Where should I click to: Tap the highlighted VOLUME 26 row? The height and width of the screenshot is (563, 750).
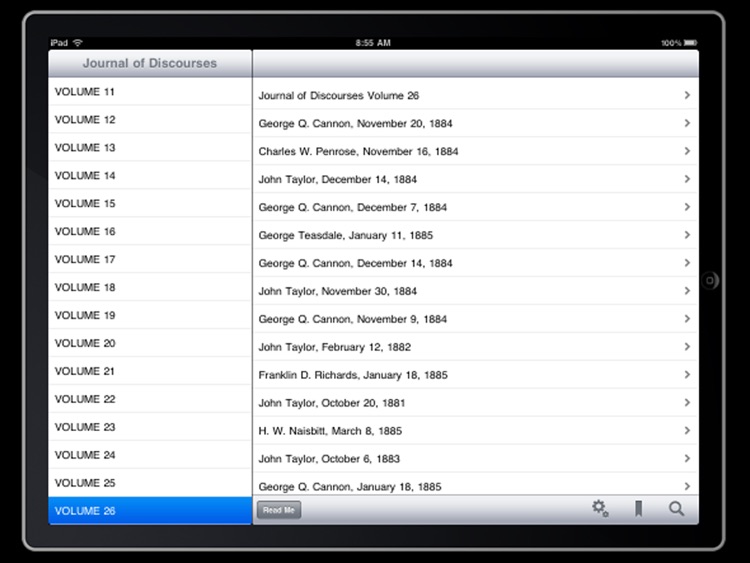(x=150, y=510)
